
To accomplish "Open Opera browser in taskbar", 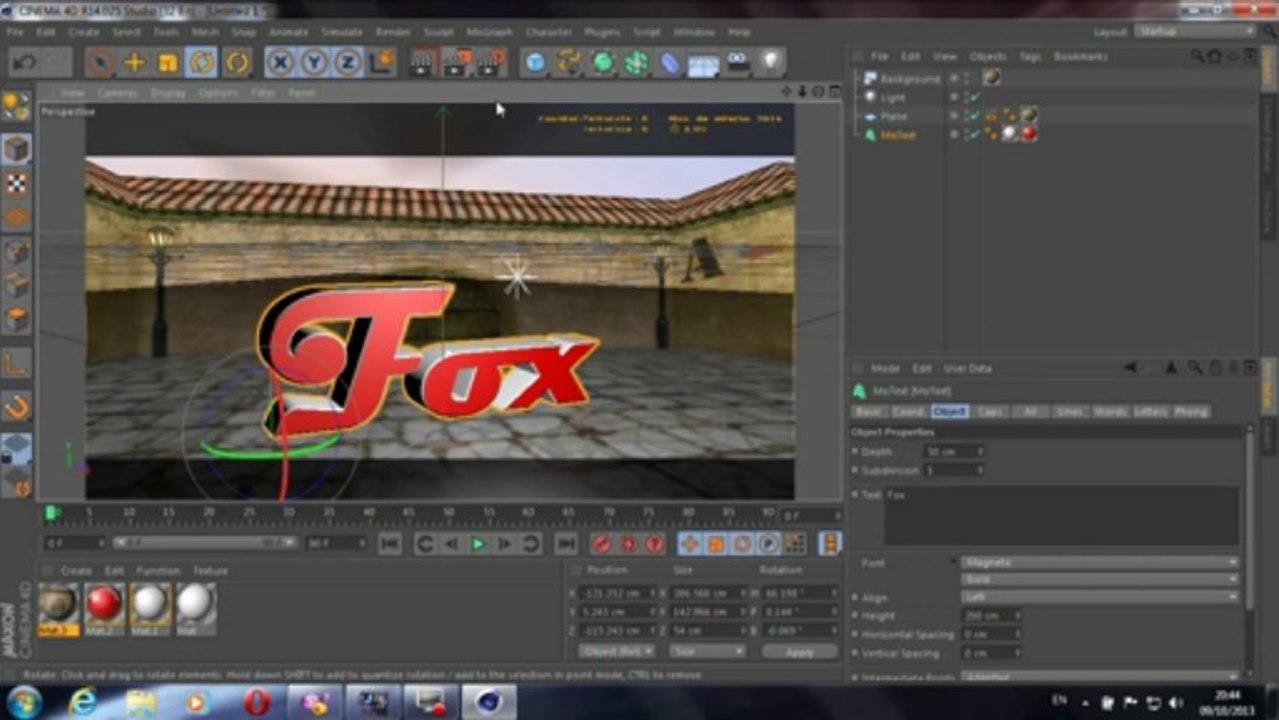I will pyautogui.click(x=257, y=702).
